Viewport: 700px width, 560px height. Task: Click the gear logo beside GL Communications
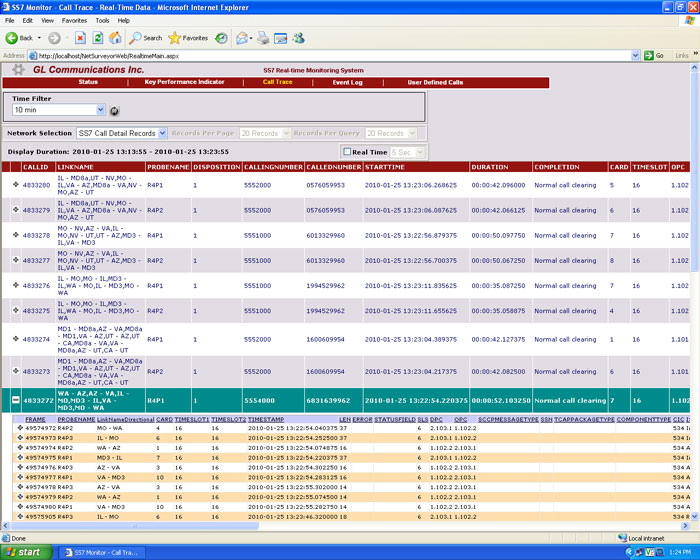(18, 69)
